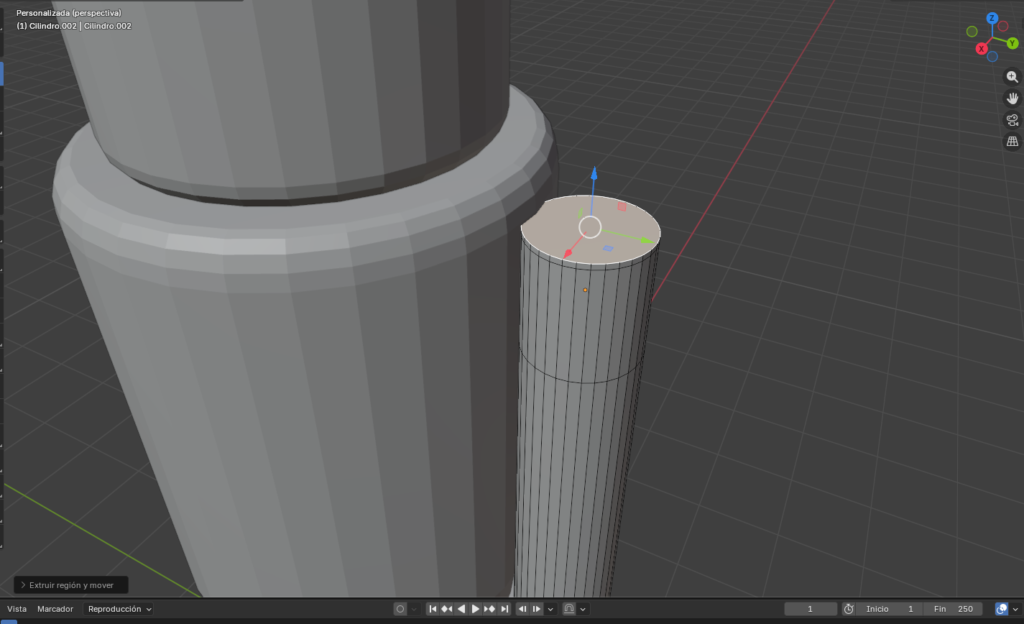The width and height of the screenshot is (1024, 624).
Task: Open the Vista menu
Action: point(16,608)
